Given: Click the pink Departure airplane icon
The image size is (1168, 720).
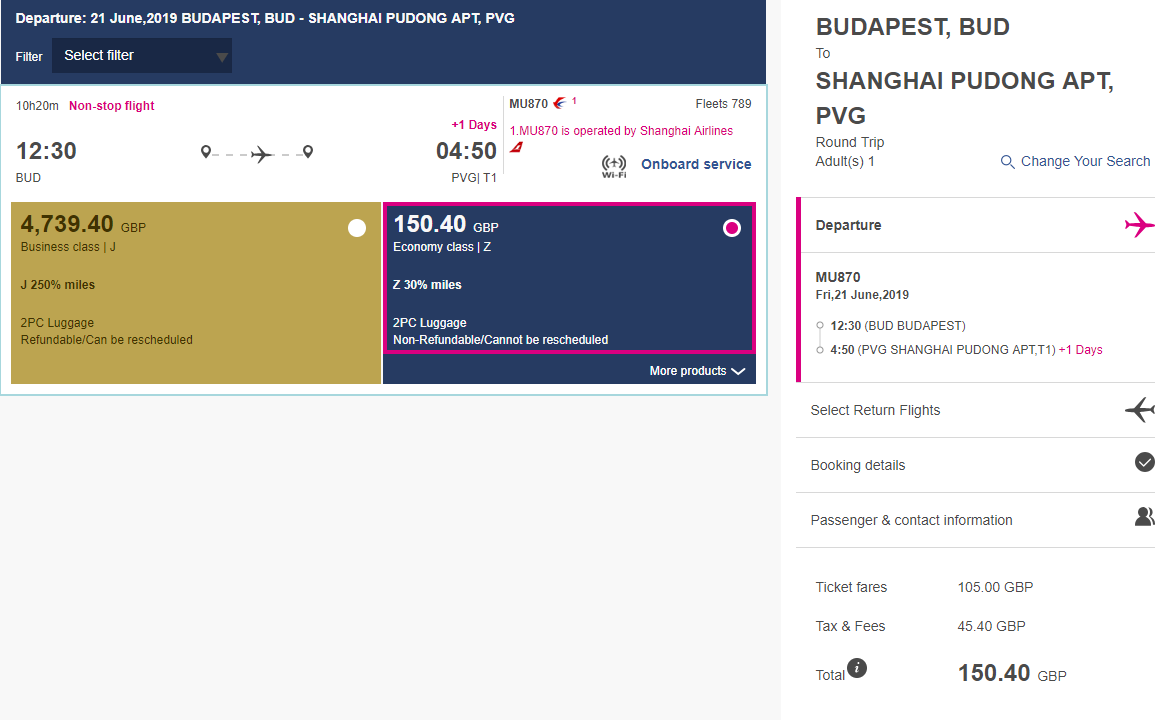Looking at the screenshot, I should (x=1139, y=225).
